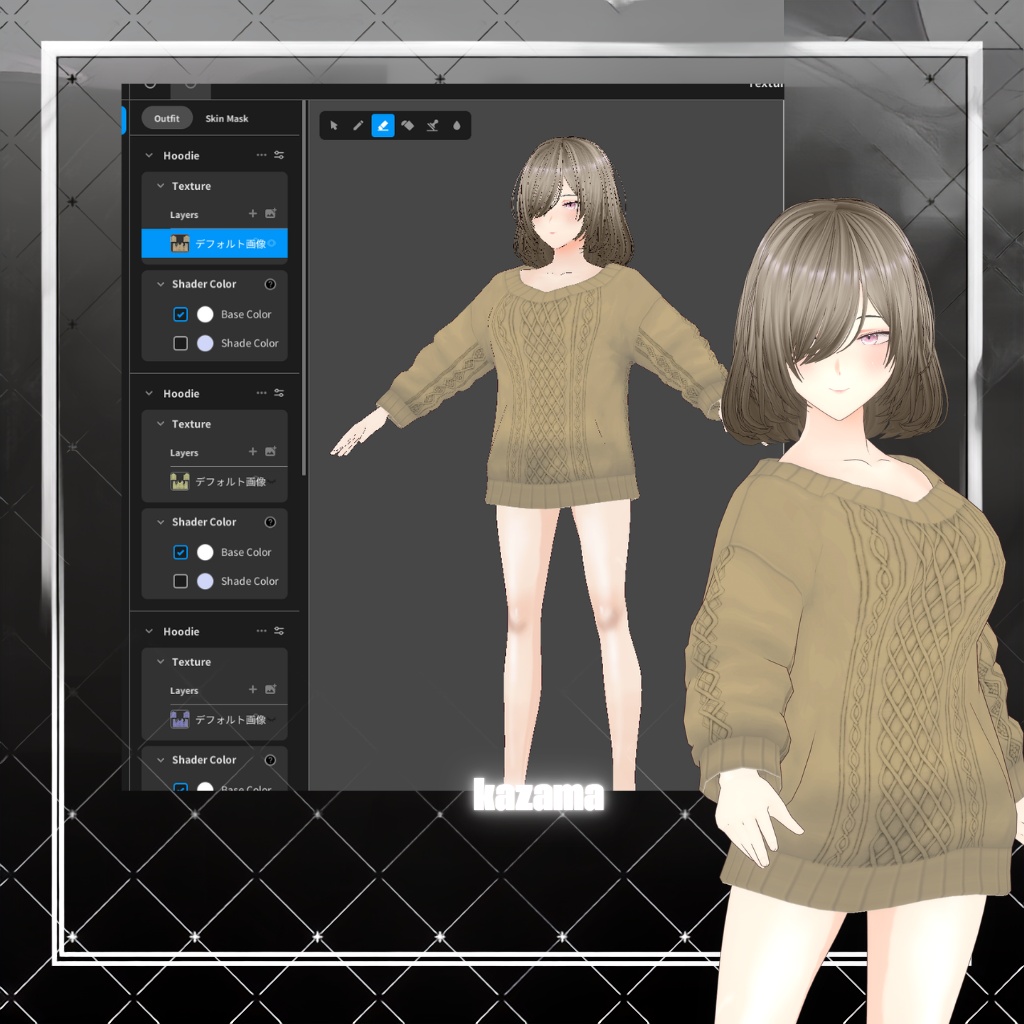1024x1024 pixels.
Task: Uncheck Base Color in first Hoodie section
Action: pos(180,314)
